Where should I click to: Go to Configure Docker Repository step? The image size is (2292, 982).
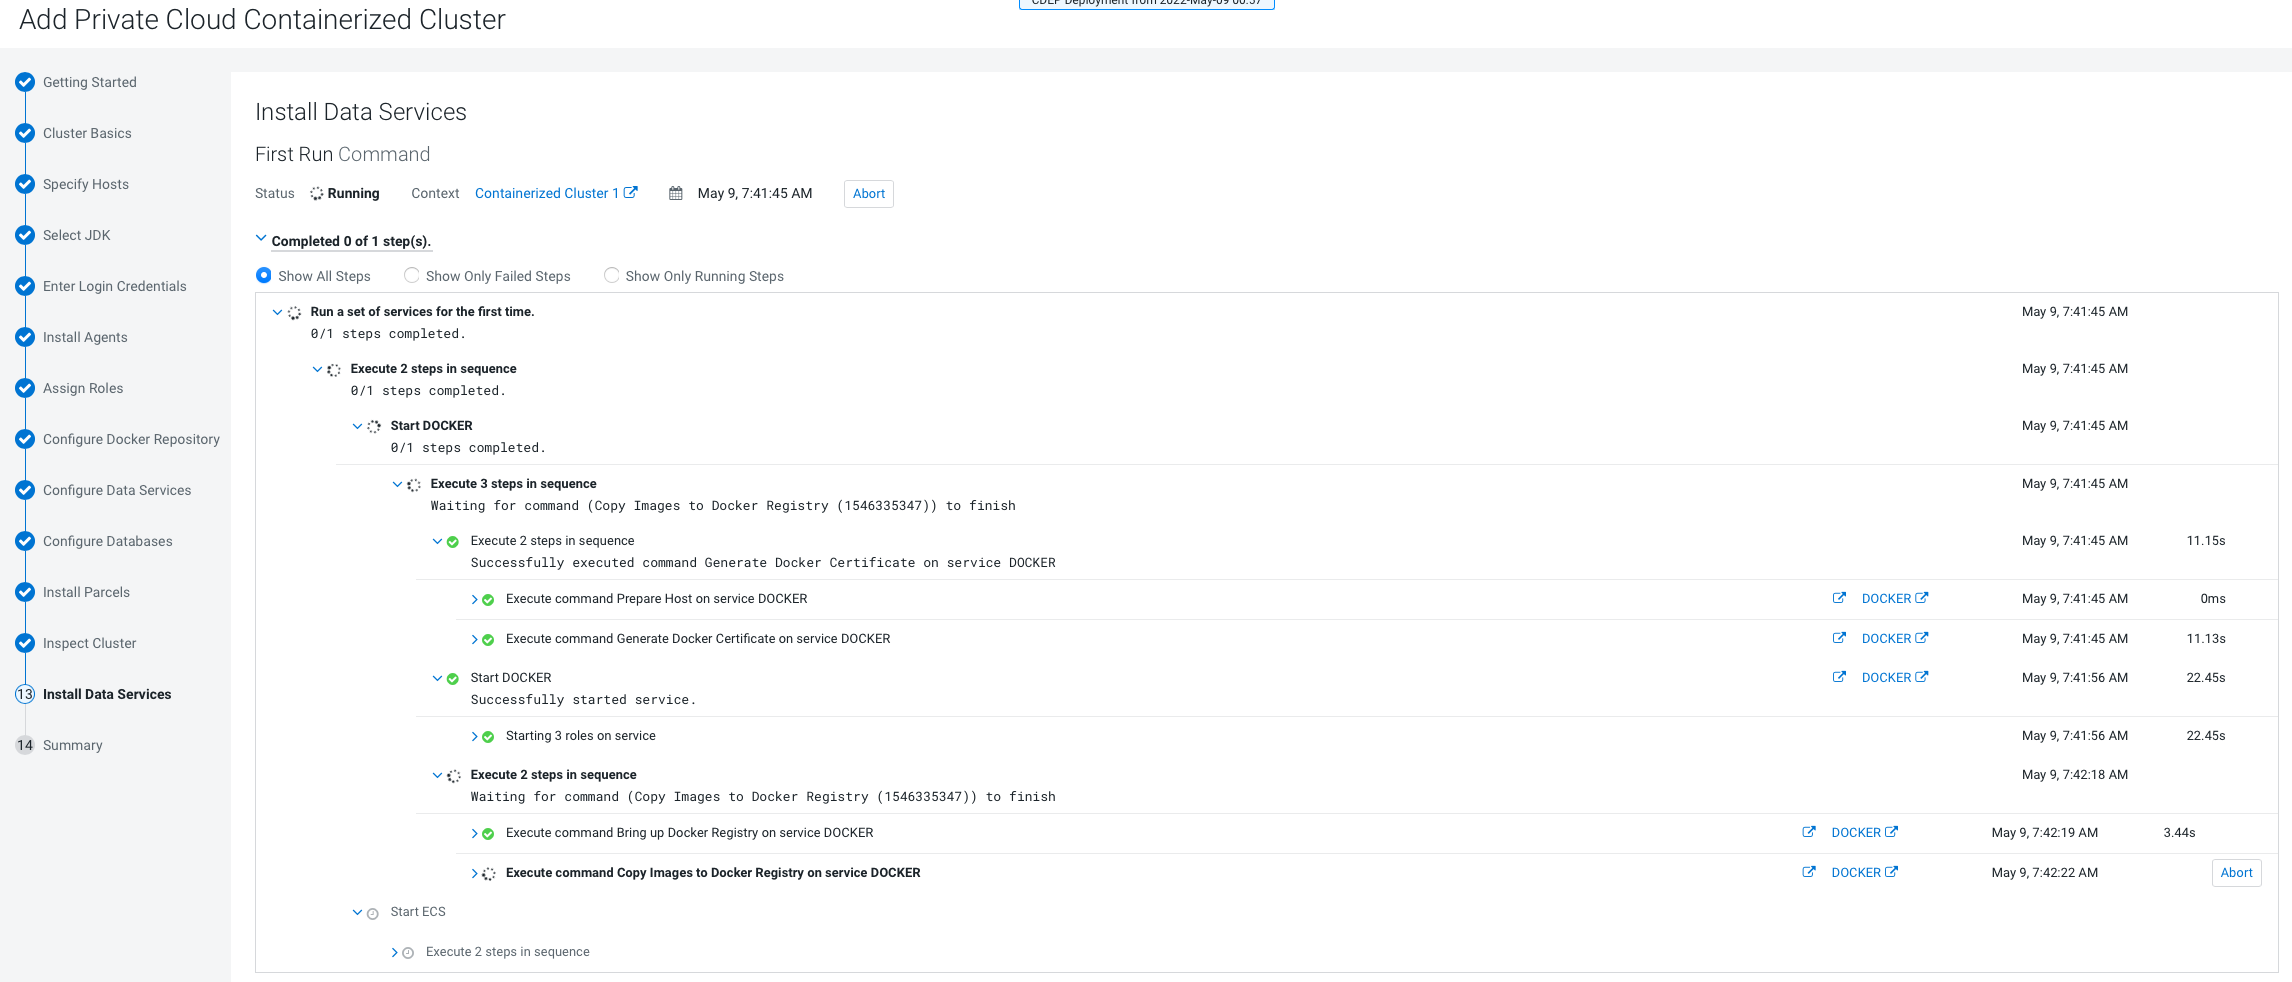pos(131,439)
